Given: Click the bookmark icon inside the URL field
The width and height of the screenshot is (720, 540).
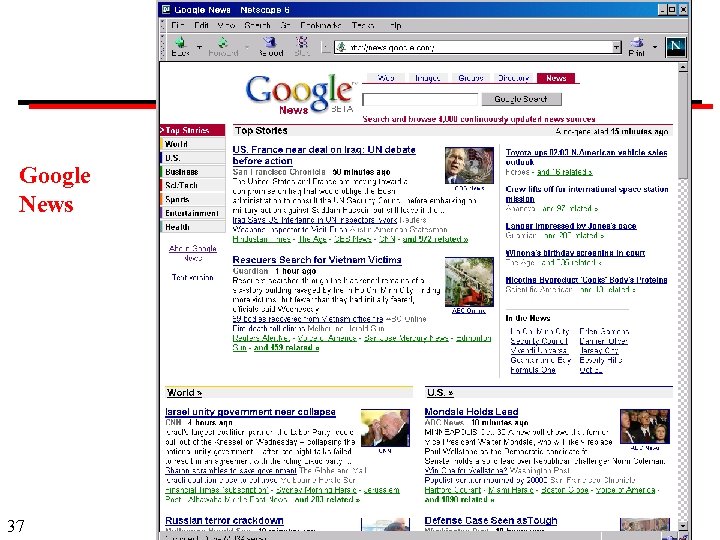Looking at the screenshot, I should click(341, 47).
